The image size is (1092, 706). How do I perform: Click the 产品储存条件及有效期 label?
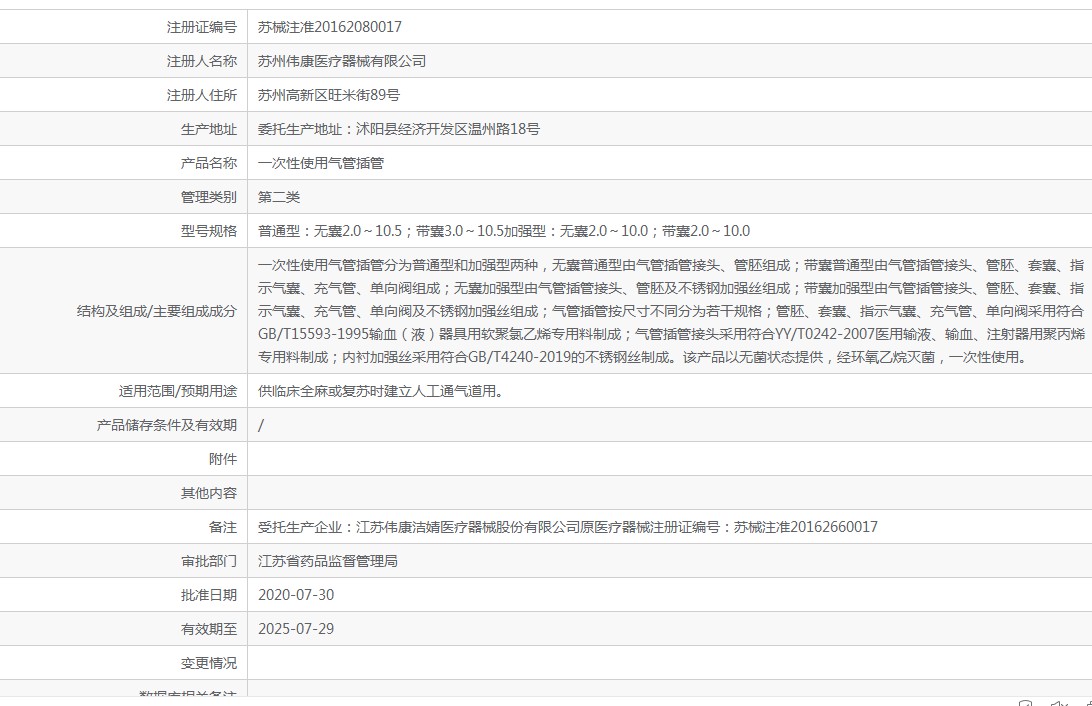pos(166,425)
